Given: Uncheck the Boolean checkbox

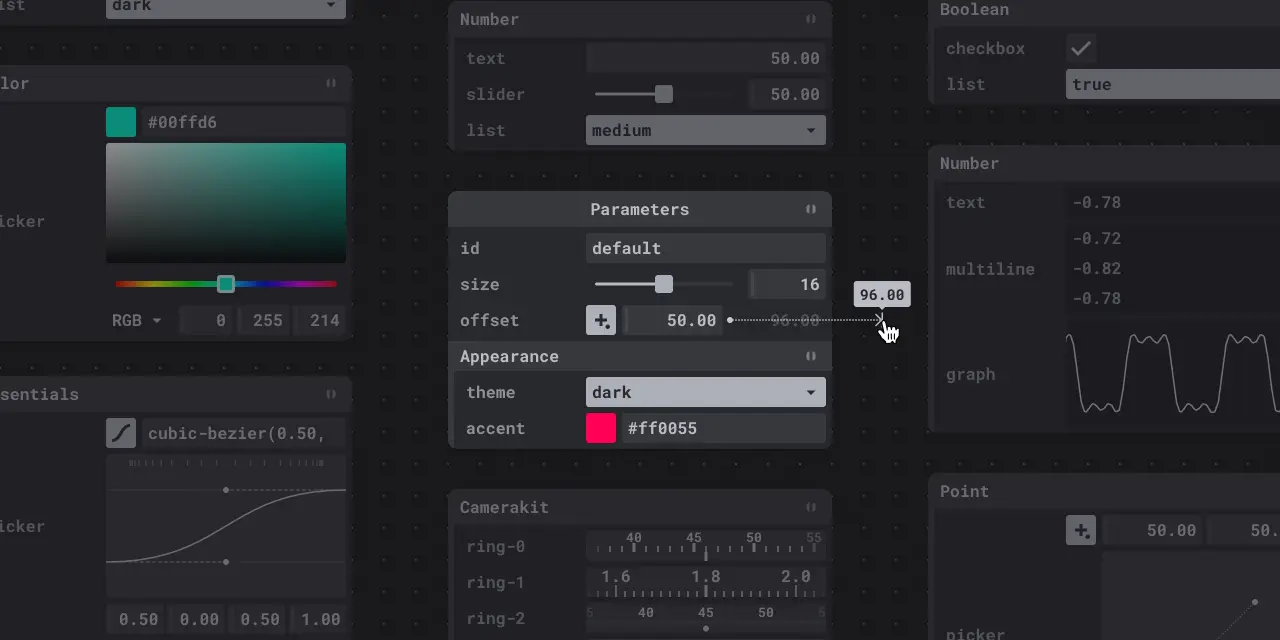Looking at the screenshot, I should click(1081, 47).
